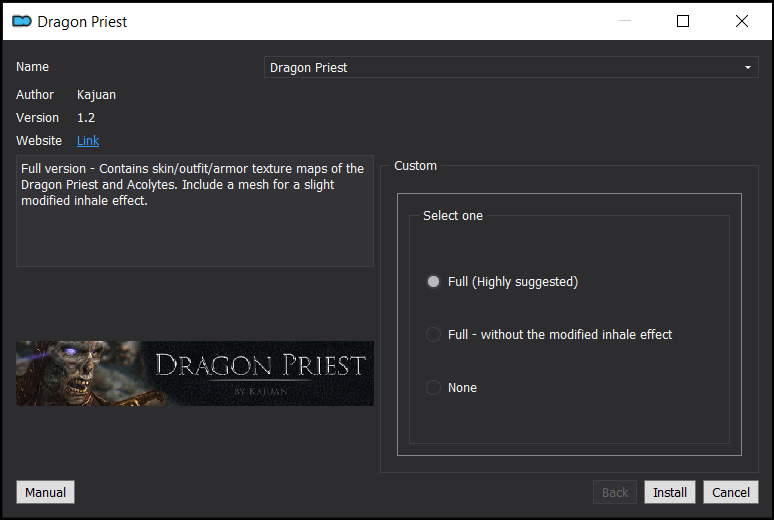Click the Manual button

tap(45, 492)
